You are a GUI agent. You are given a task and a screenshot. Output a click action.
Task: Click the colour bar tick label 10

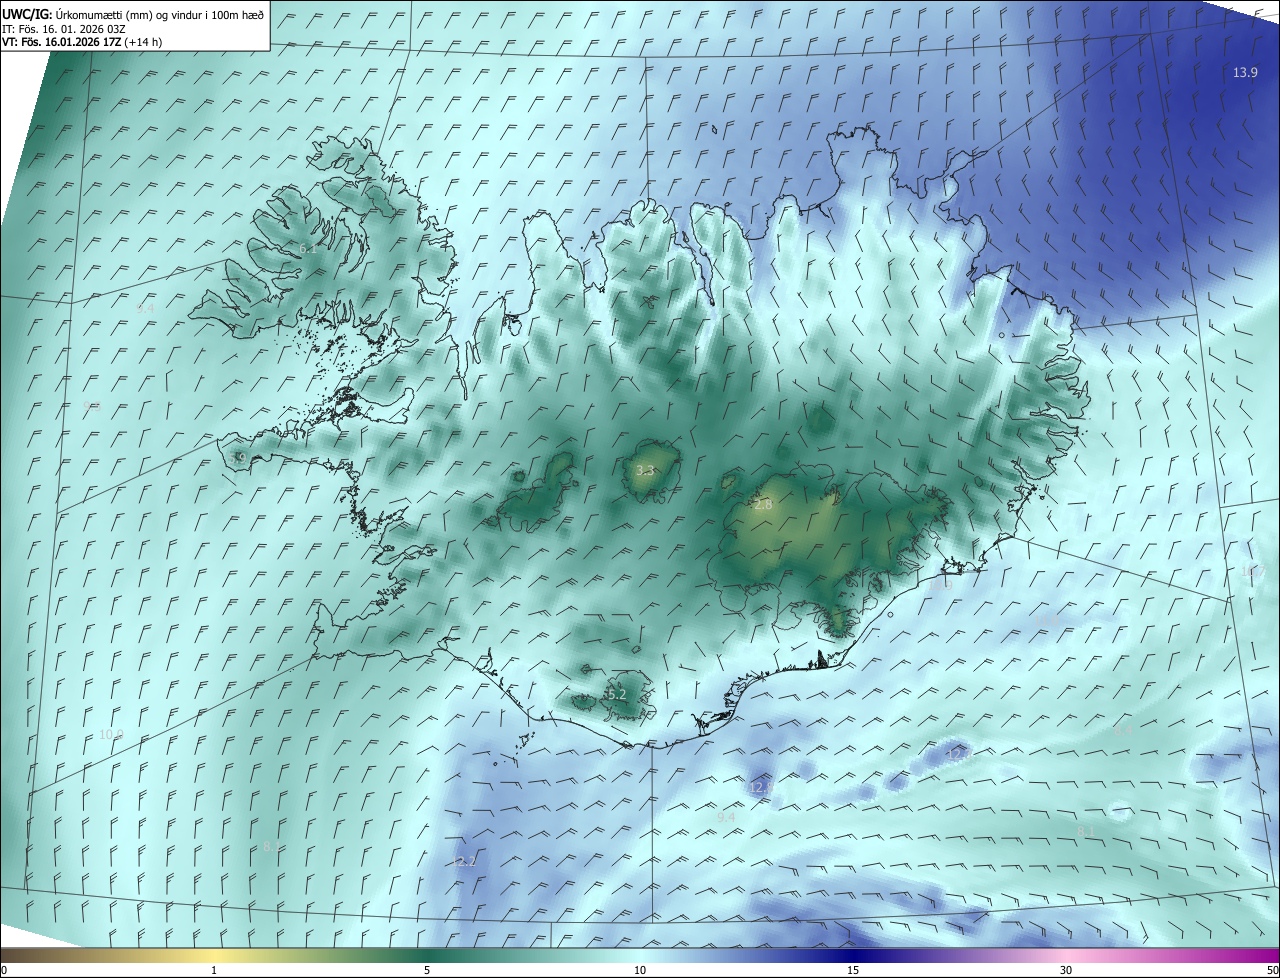(x=640, y=970)
